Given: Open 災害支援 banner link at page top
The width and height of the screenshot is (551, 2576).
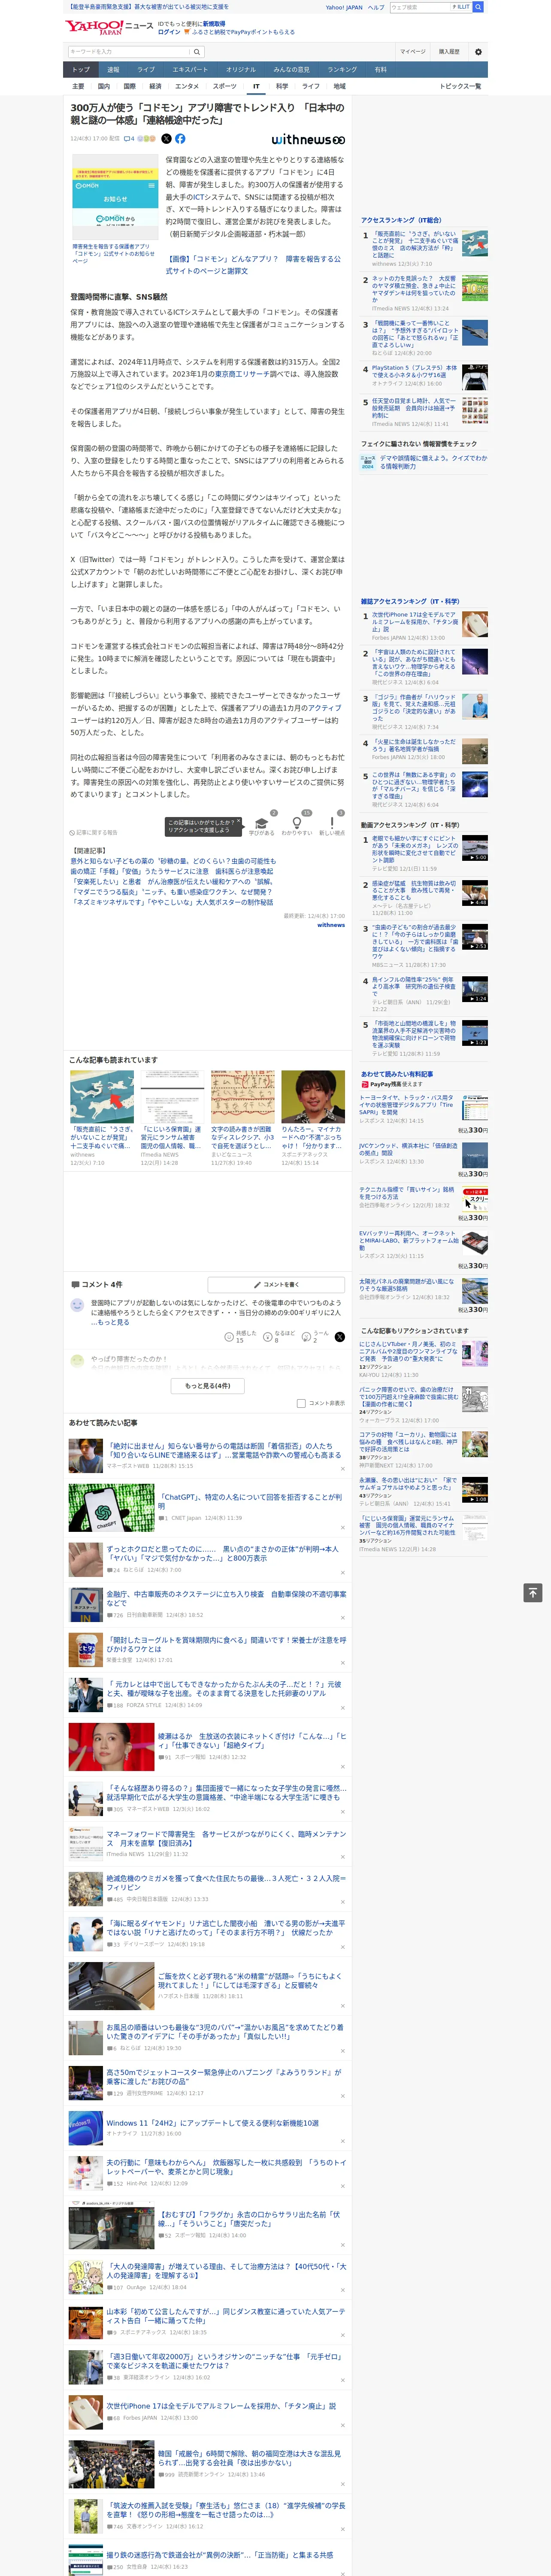Looking at the screenshot, I should (x=148, y=7).
